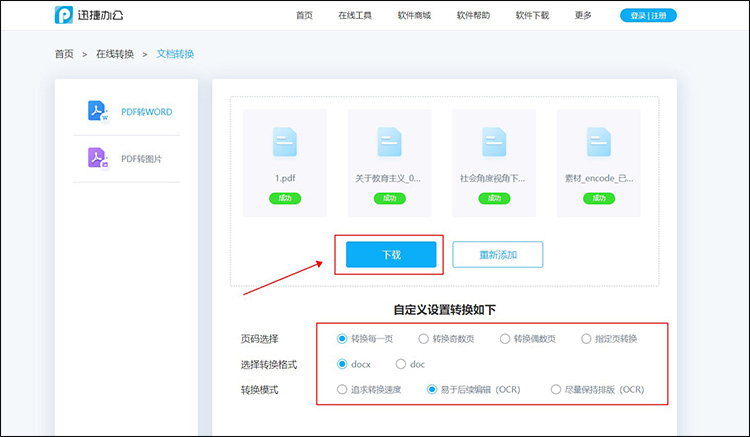Choose doc output format
The image size is (750, 437).
[410, 364]
